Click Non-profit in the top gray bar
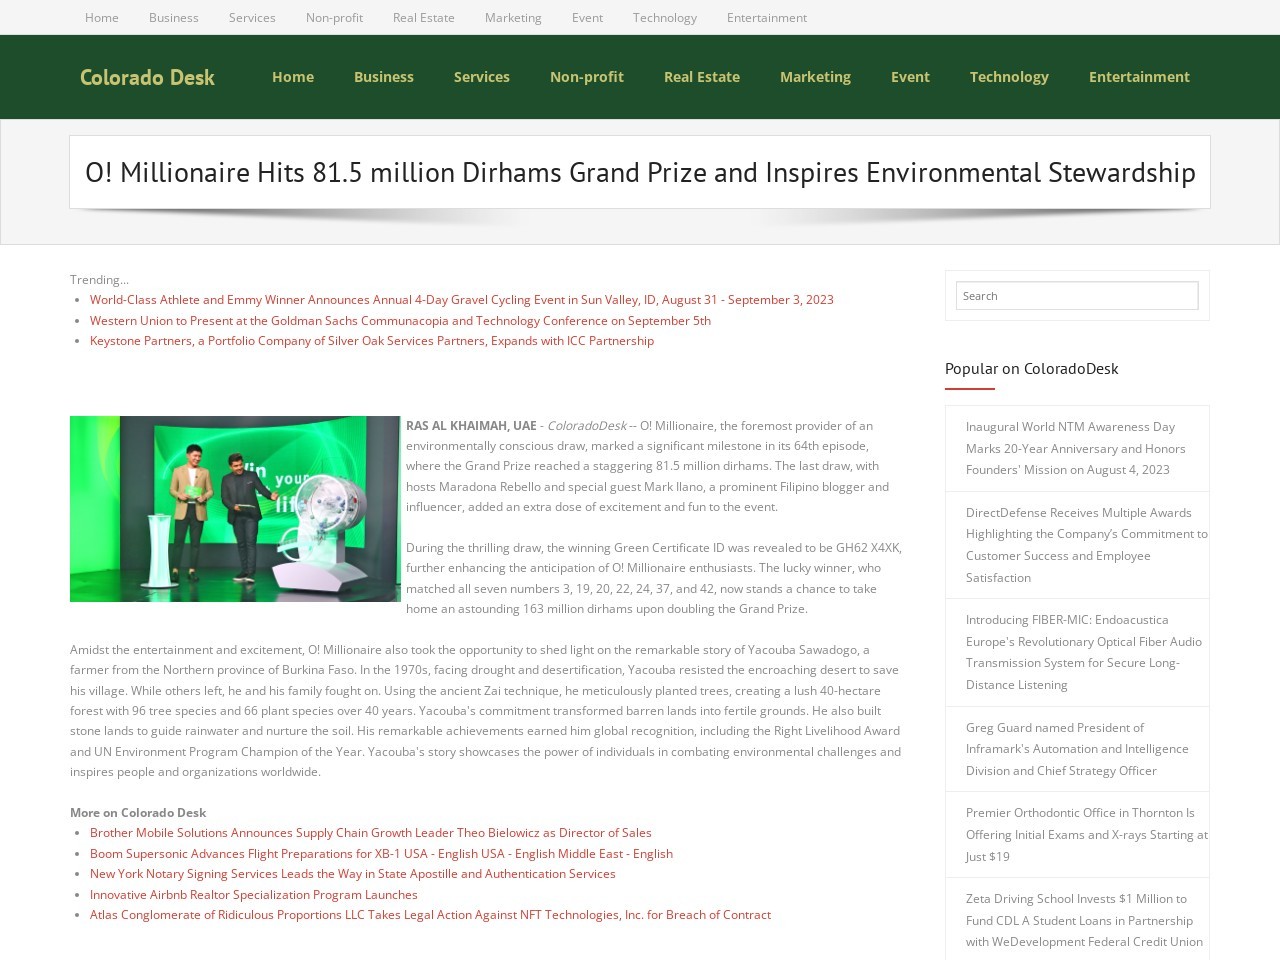The width and height of the screenshot is (1280, 960). 334,18
